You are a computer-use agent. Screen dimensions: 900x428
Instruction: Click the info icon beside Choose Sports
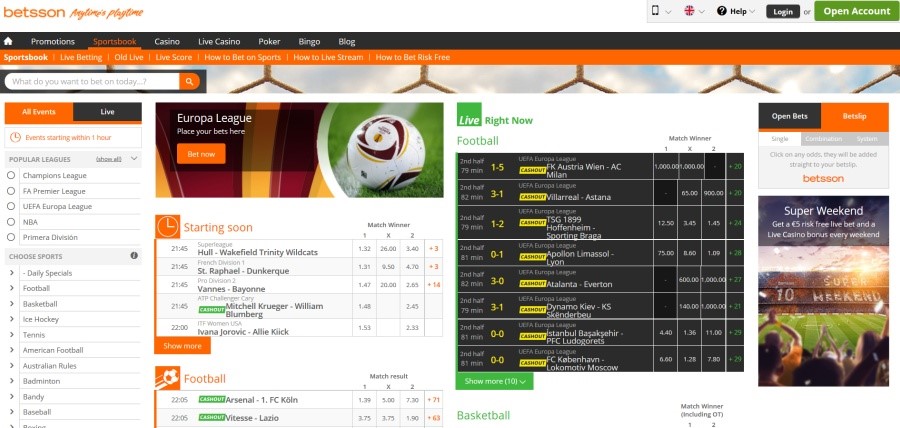134,256
